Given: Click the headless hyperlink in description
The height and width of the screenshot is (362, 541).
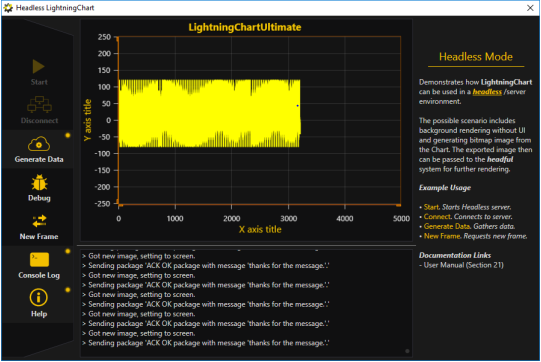Looking at the screenshot, I should pos(487,92).
